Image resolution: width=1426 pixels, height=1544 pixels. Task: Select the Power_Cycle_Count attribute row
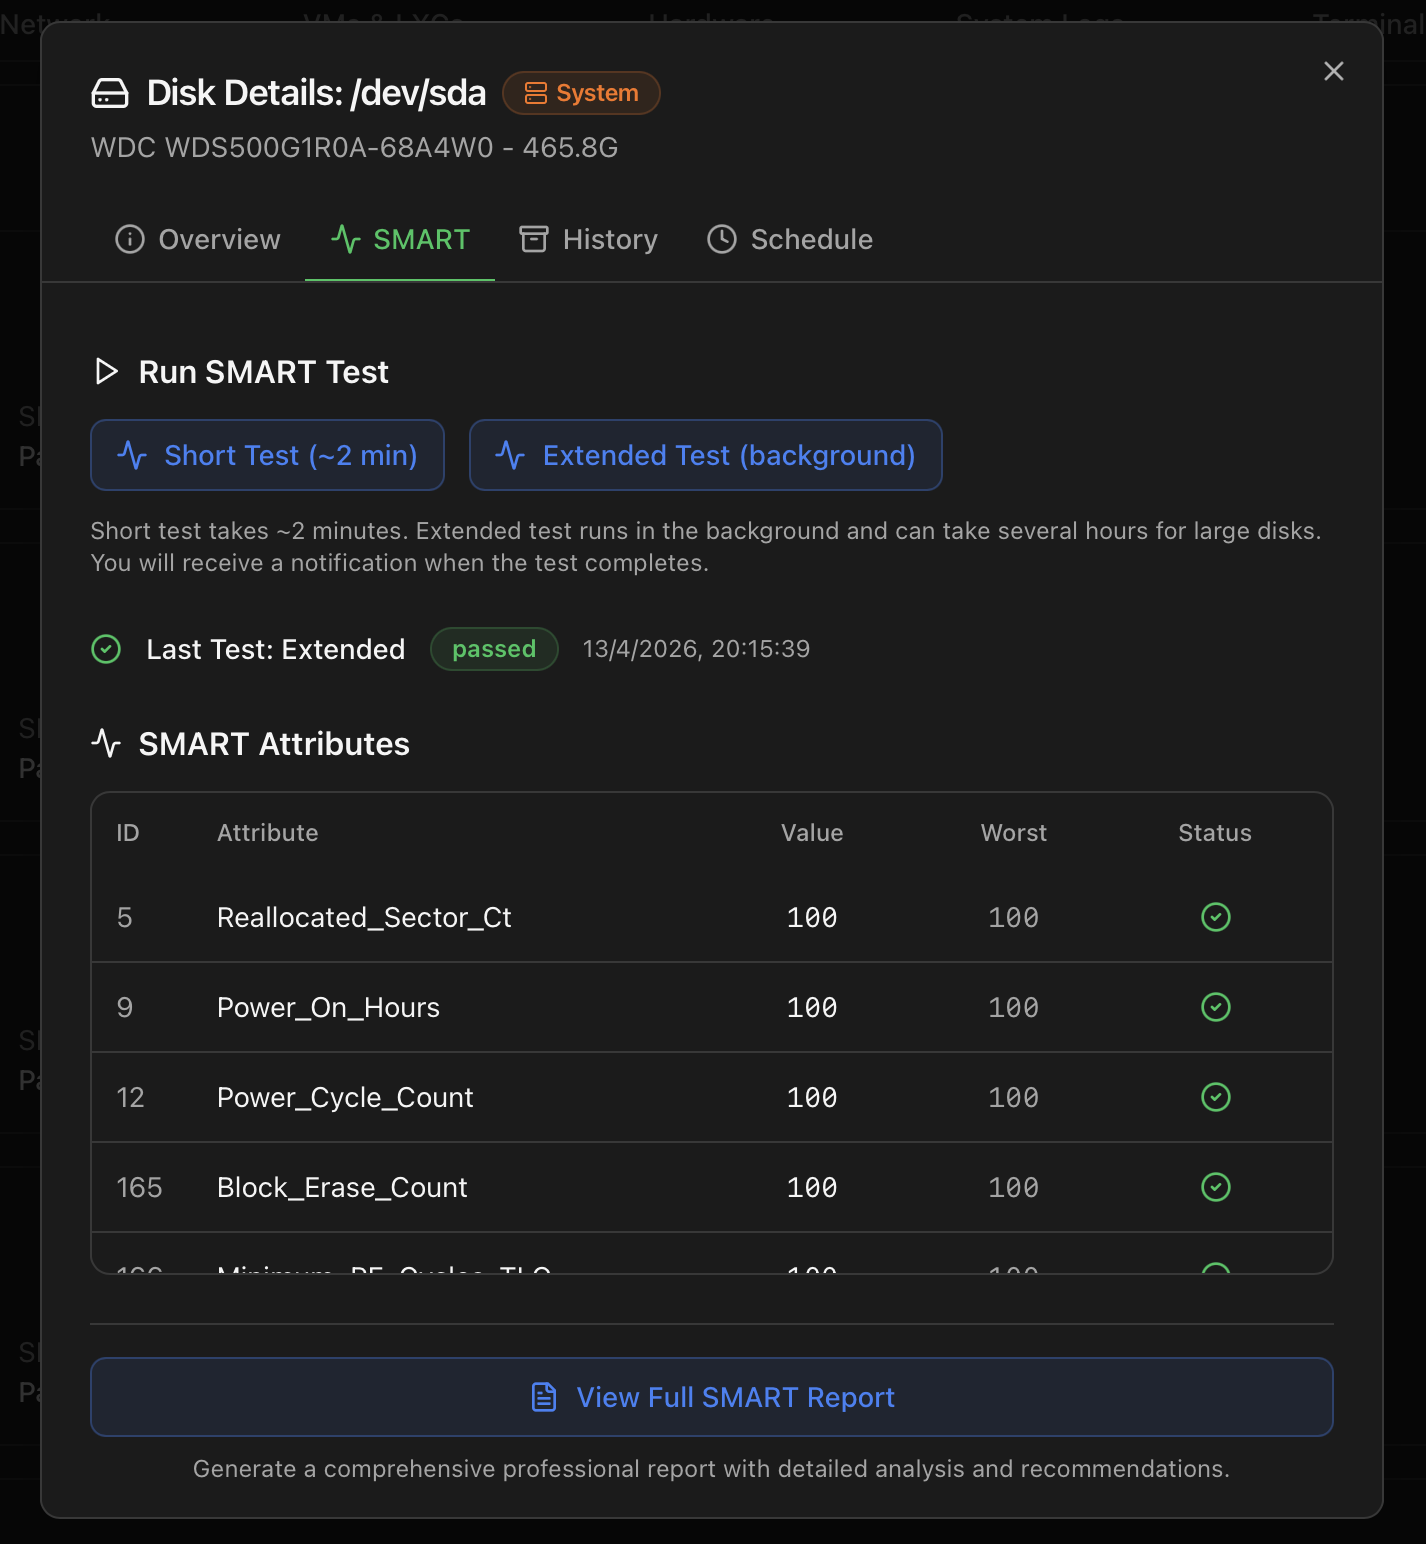pyautogui.click(x=712, y=1097)
